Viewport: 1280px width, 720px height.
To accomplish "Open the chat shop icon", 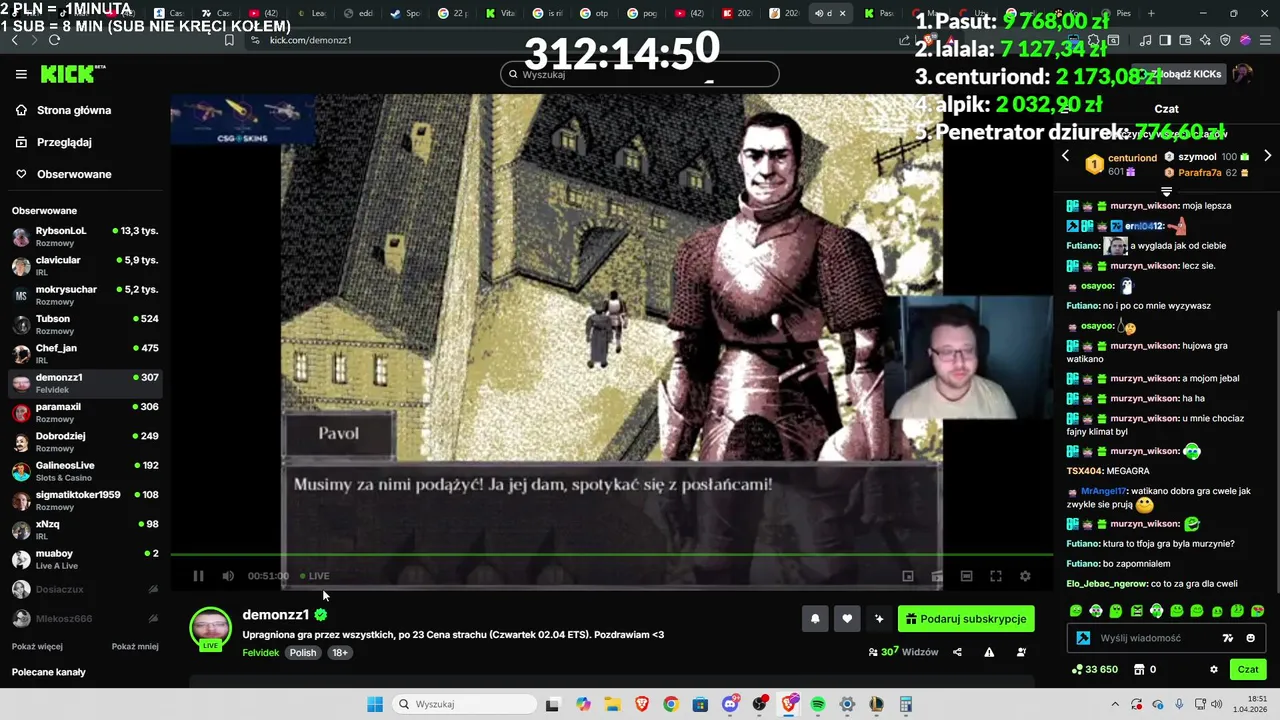I will coord(1138,670).
